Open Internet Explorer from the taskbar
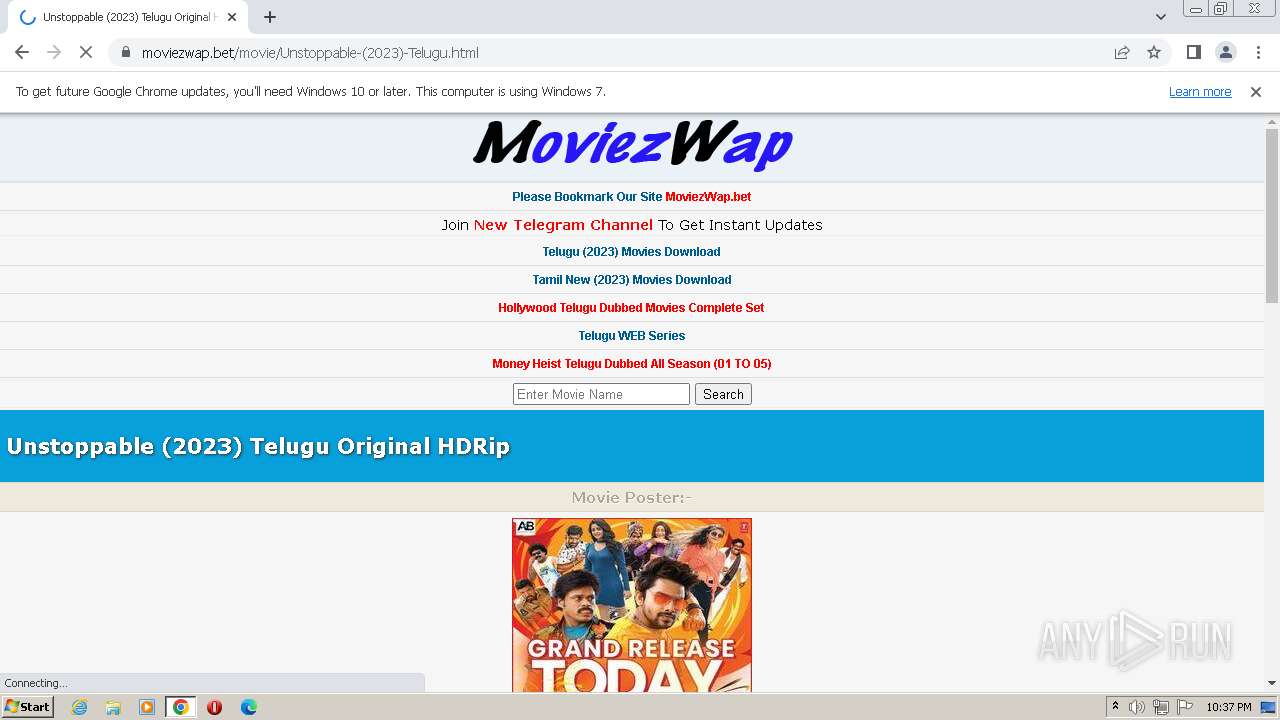The width and height of the screenshot is (1280, 720). (x=80, y=707)
